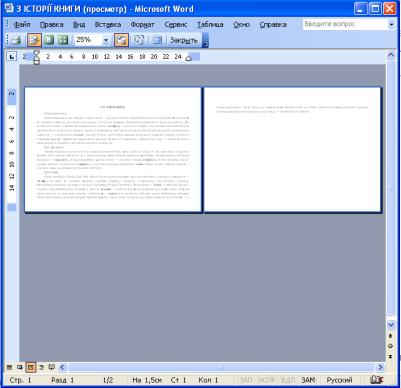Switch to Outline view icon
This screenshot has width=401, height=388.
41,367
